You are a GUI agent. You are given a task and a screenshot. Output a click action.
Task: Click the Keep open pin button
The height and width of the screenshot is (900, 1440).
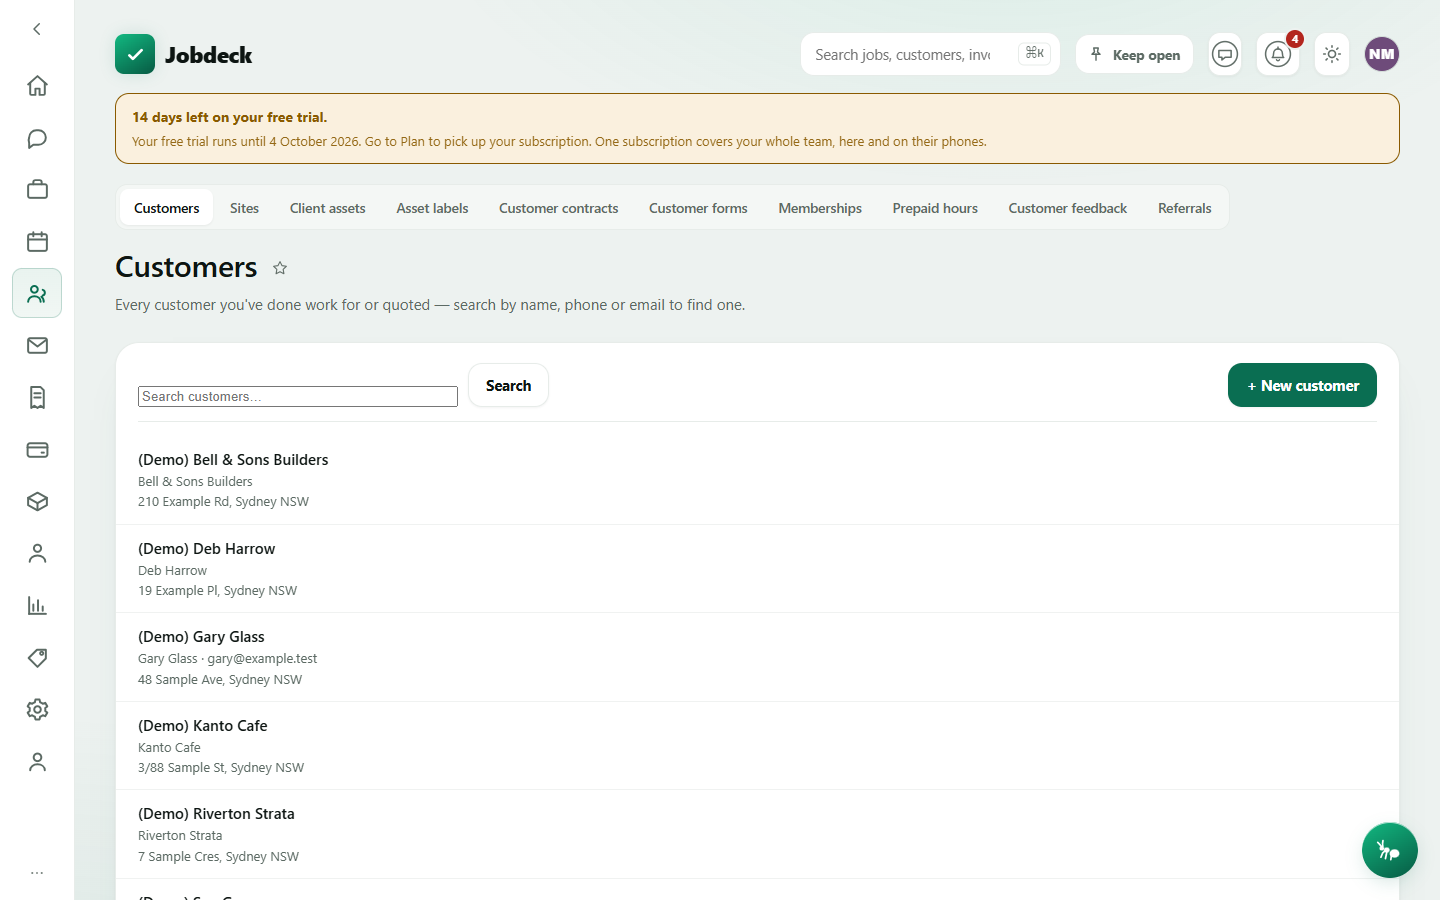(x=1134, y=54)
